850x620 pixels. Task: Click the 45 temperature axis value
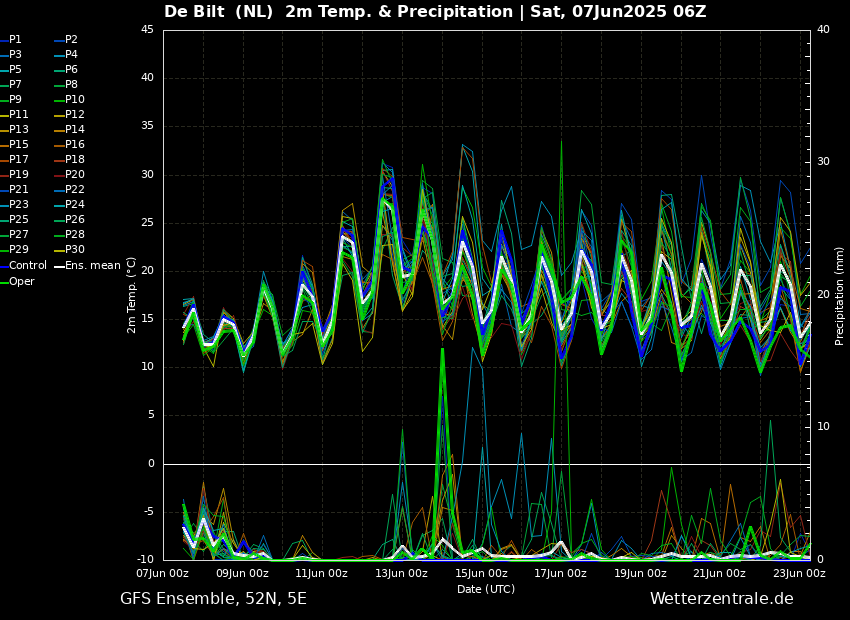pyautogui.click(x=147, y=30)
